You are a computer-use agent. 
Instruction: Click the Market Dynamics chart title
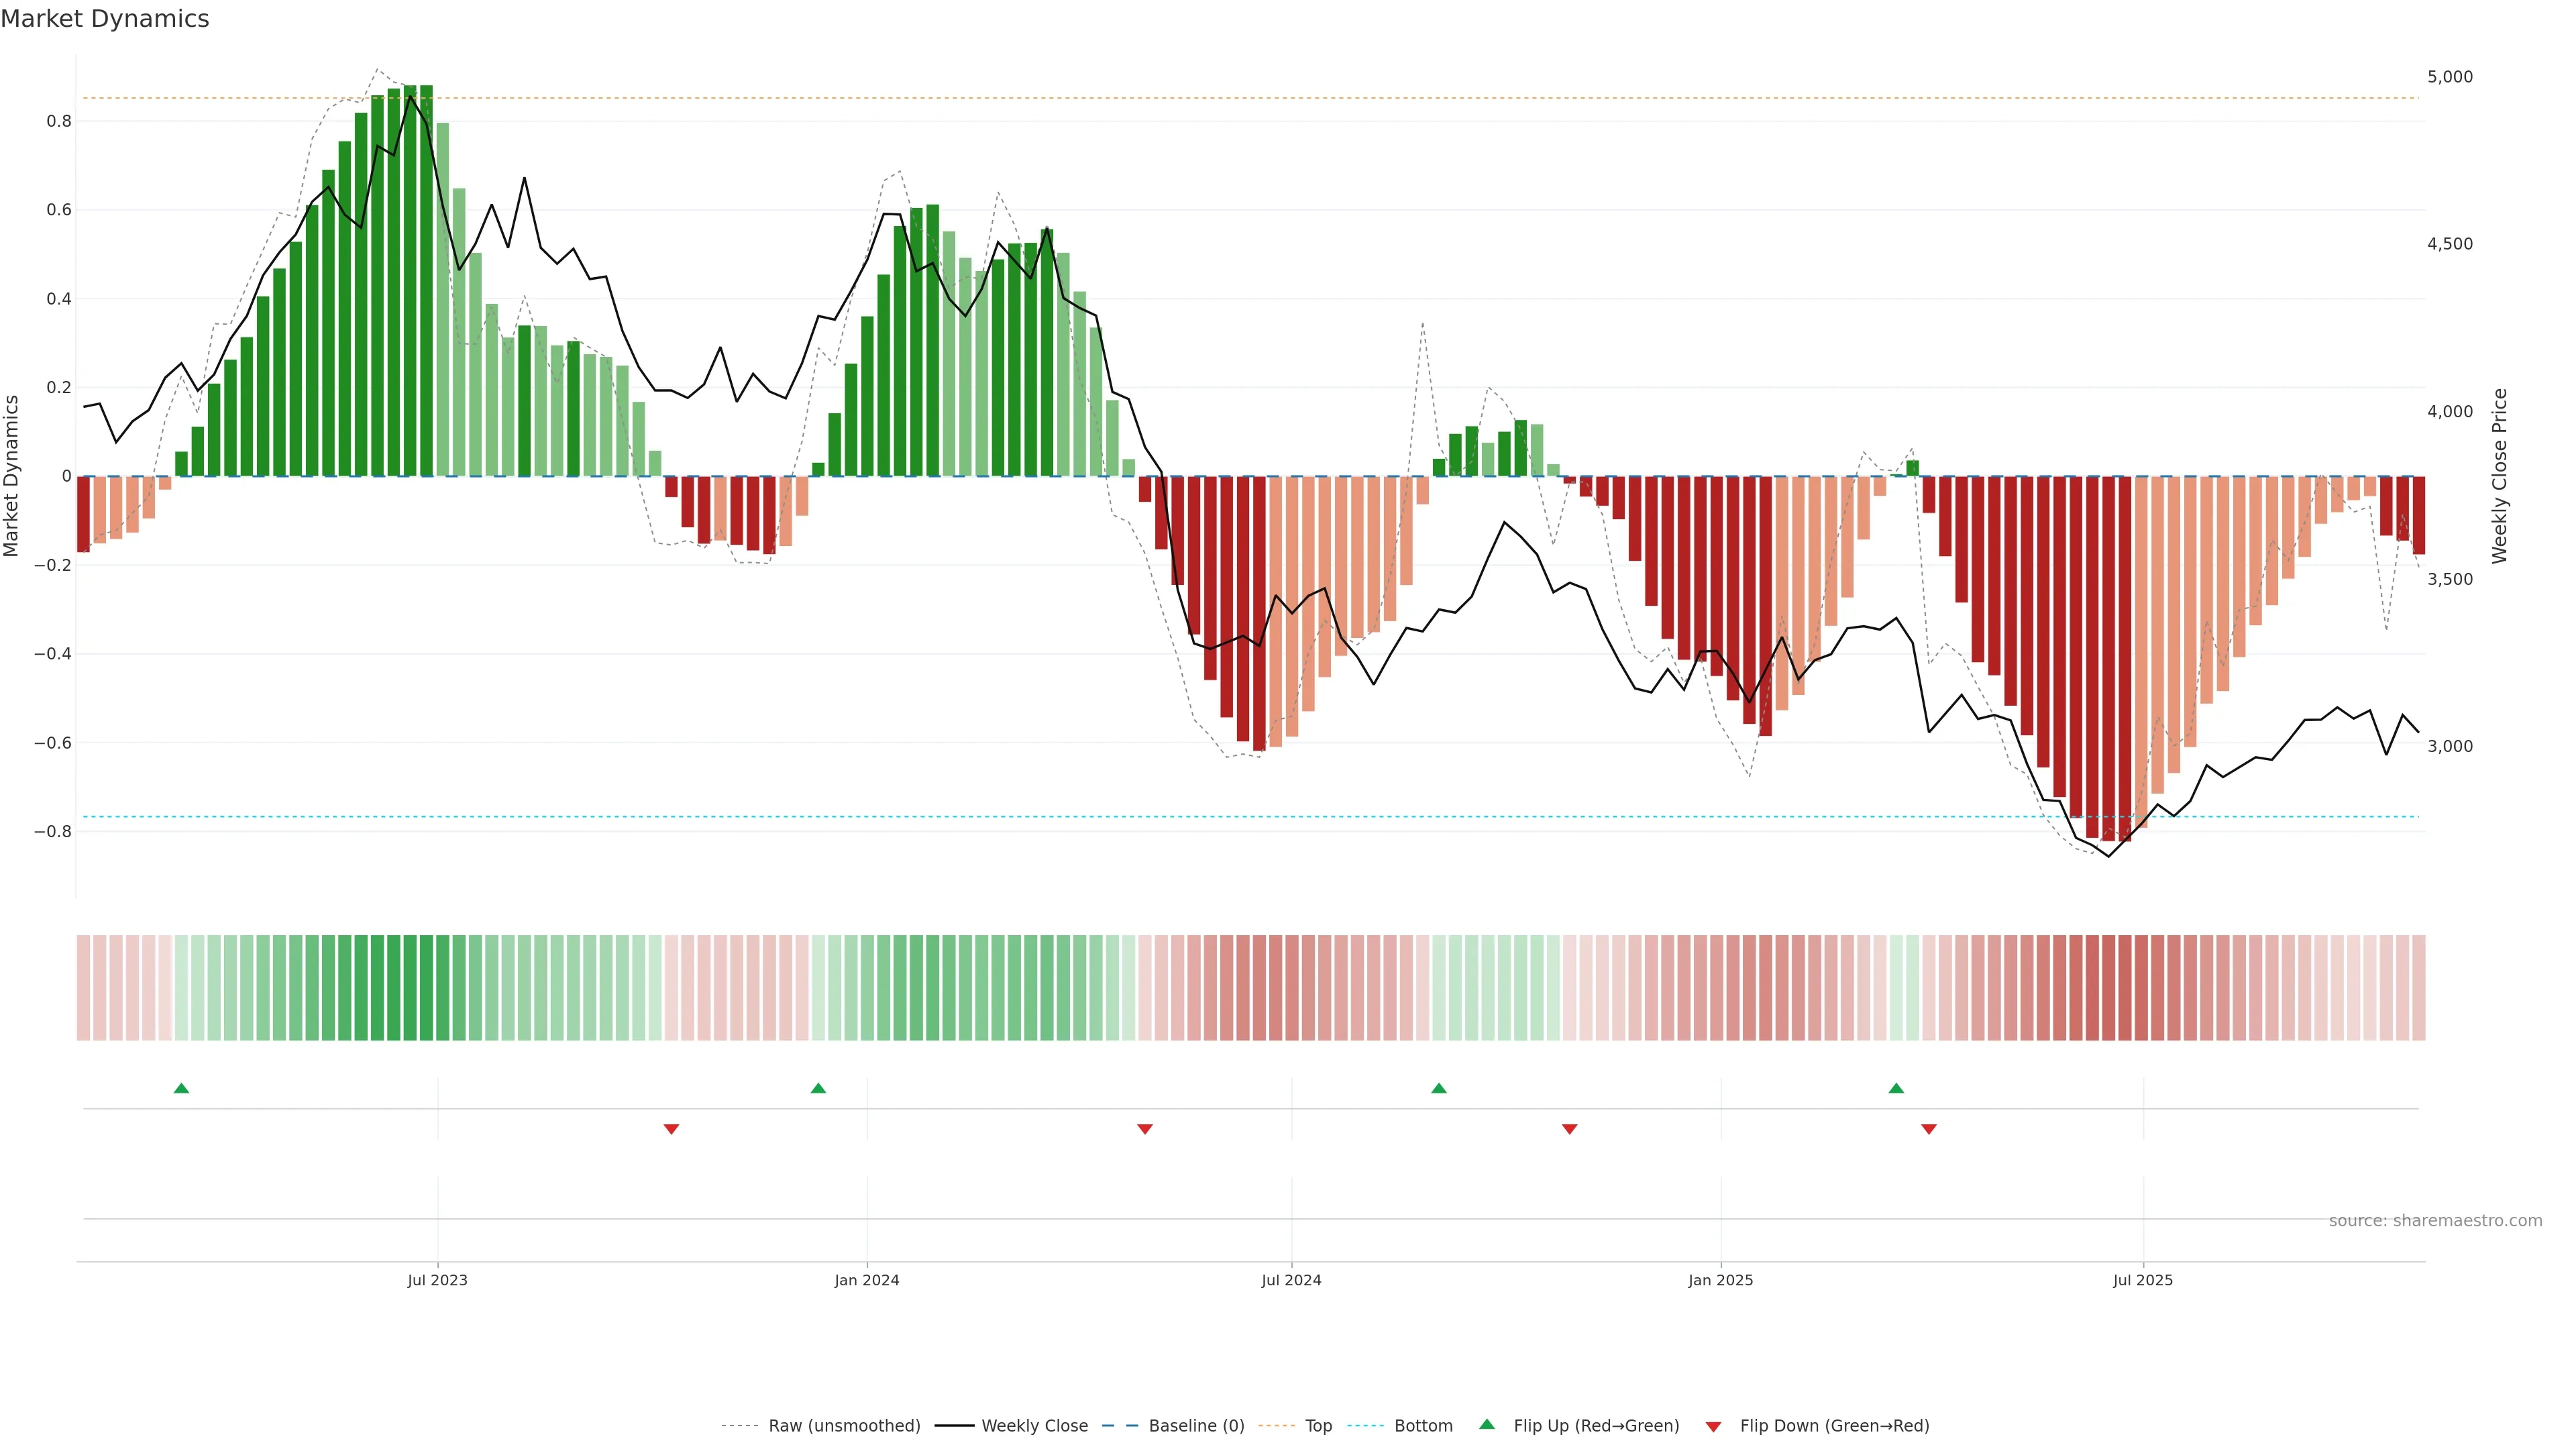point(105,19)
